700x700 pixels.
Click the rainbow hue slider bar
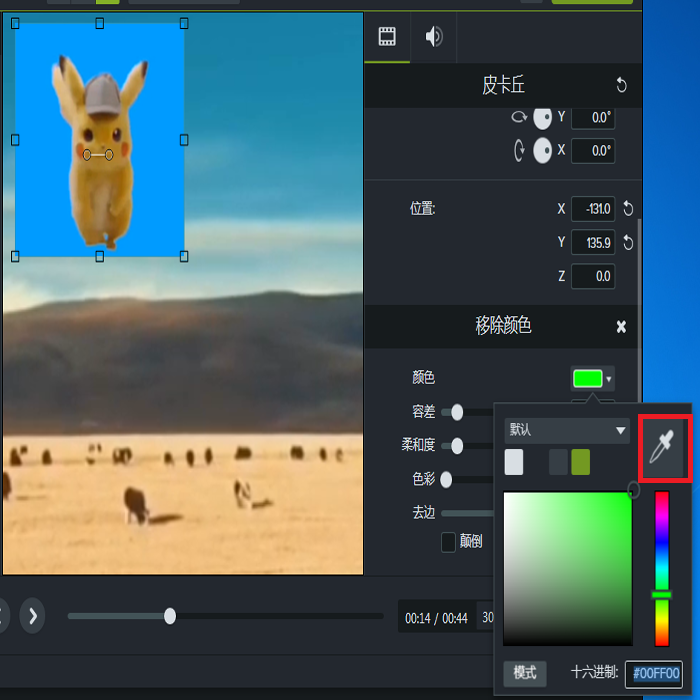[662, 568]
